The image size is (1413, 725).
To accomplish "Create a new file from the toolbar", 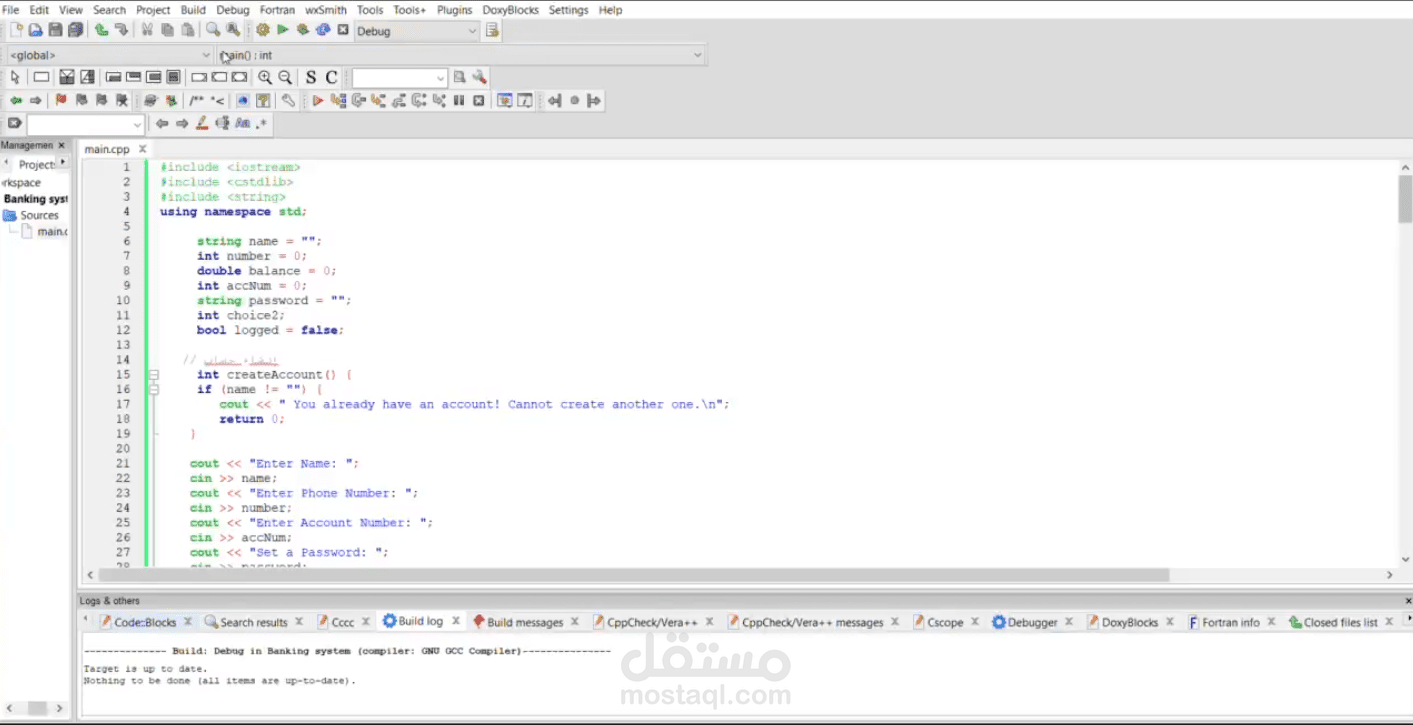I will [x=16, y=30].
